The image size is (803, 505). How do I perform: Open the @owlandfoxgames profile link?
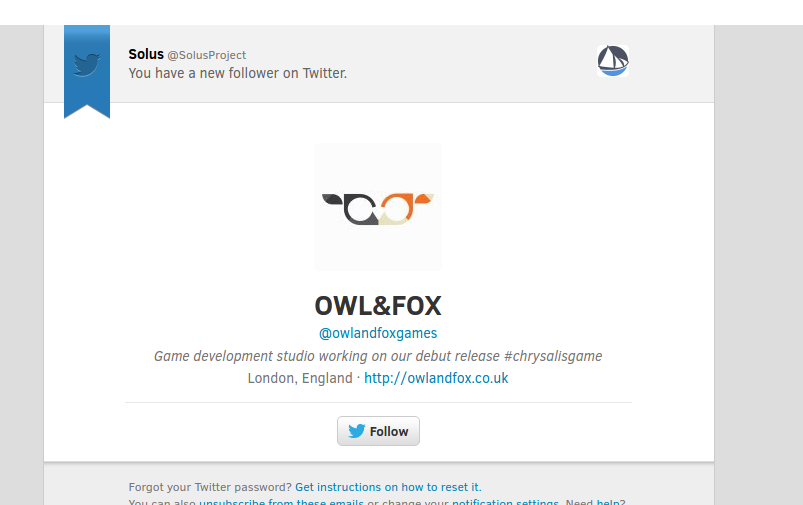pyautogui.click(x=378, y=333)
